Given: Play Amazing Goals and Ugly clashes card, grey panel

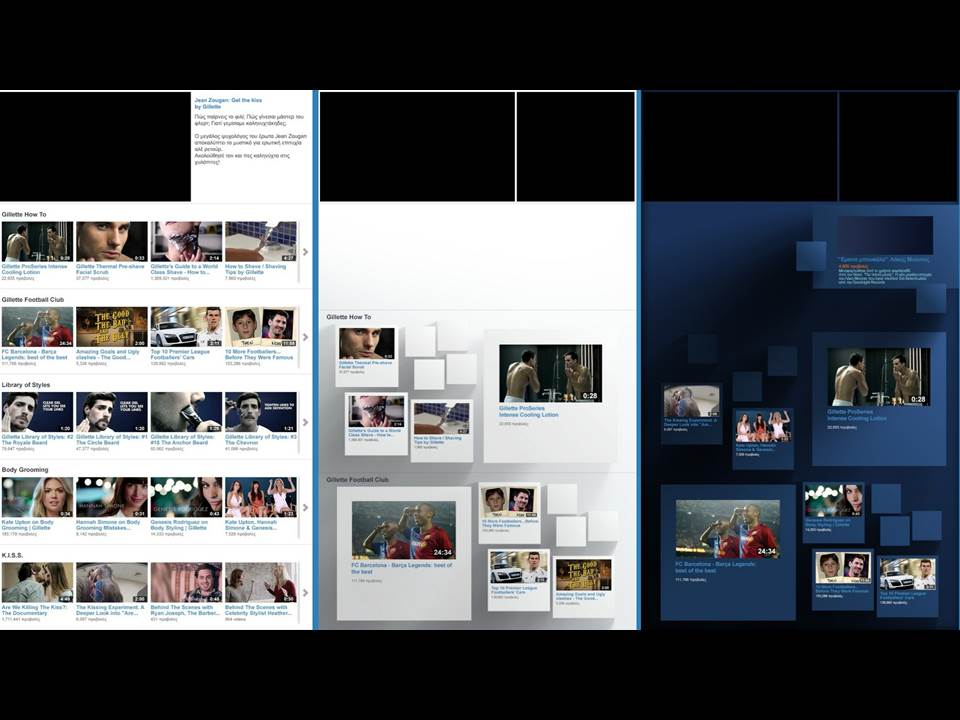Looking at the screenshot, I should pyautogui.click(x=583, y=575).
